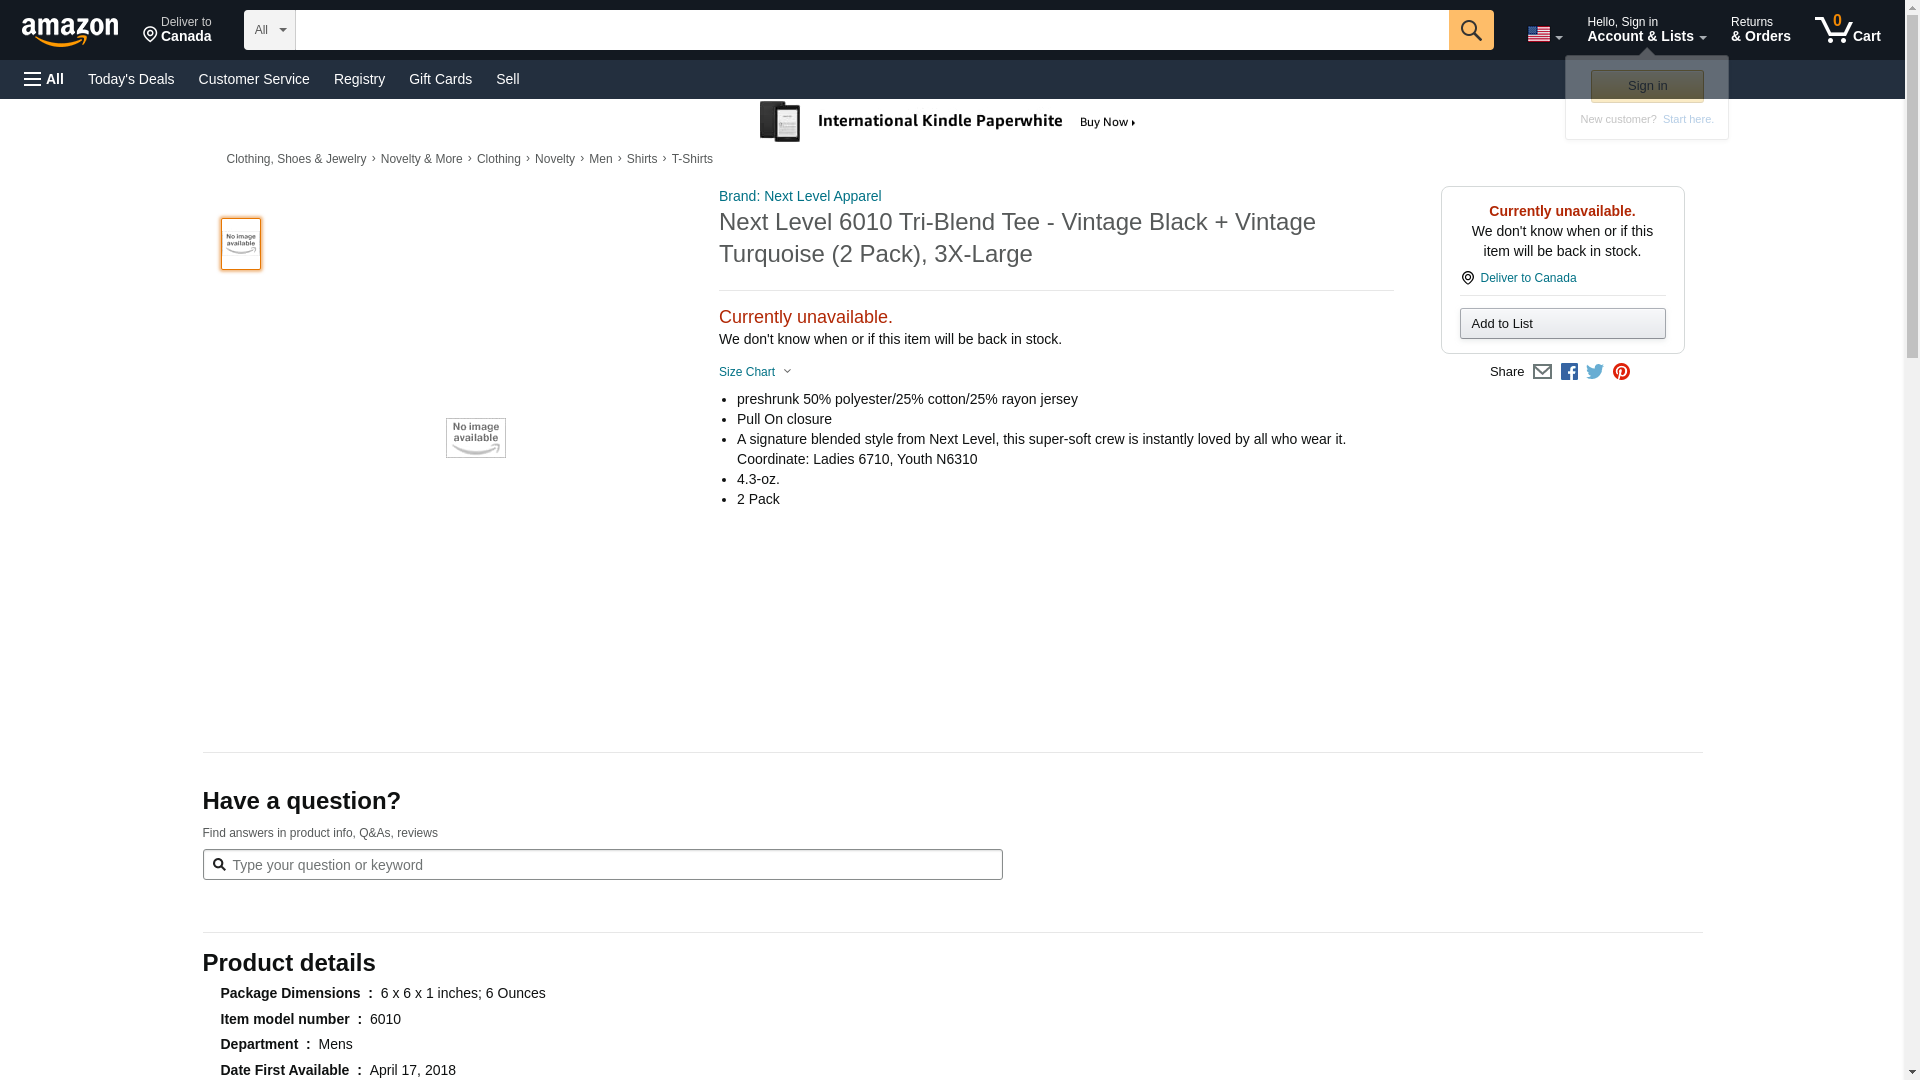Go to Customer Service
The width and height of the screenshot is (1920, 1080).
point(254,79)
